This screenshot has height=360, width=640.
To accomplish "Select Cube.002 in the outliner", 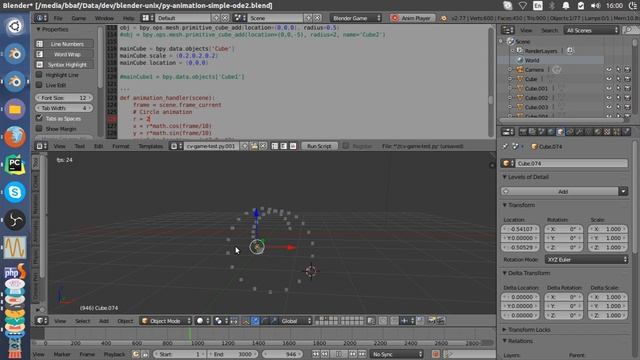I will (536, 98).
